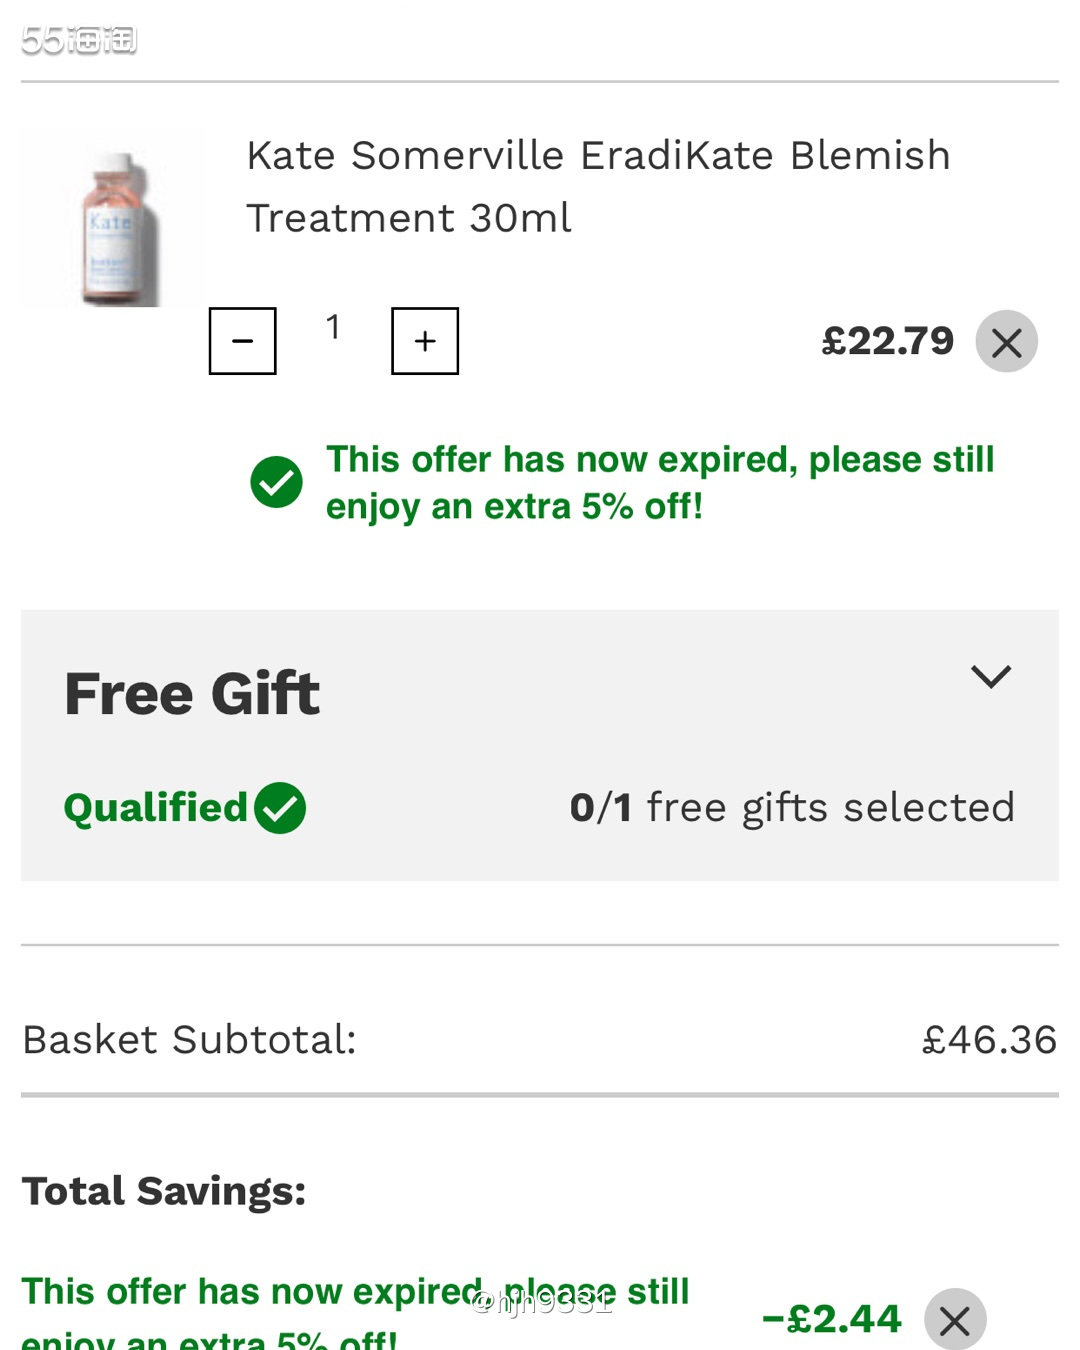The height and width of the screenshot is (1350, 1080).
Task: Tap the savings amount −£2.44
Action: point(831,1319)
